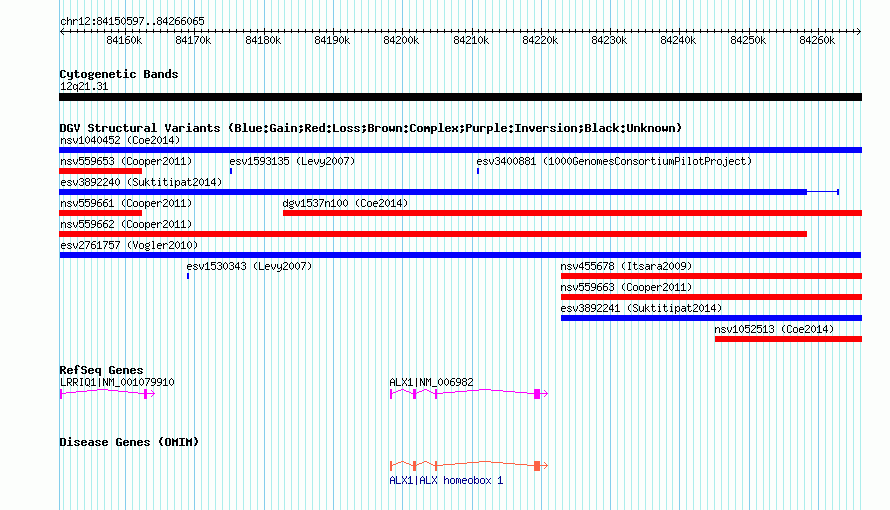
Task: Open the DGV Structural Variants track header
Action: point(371,128)
